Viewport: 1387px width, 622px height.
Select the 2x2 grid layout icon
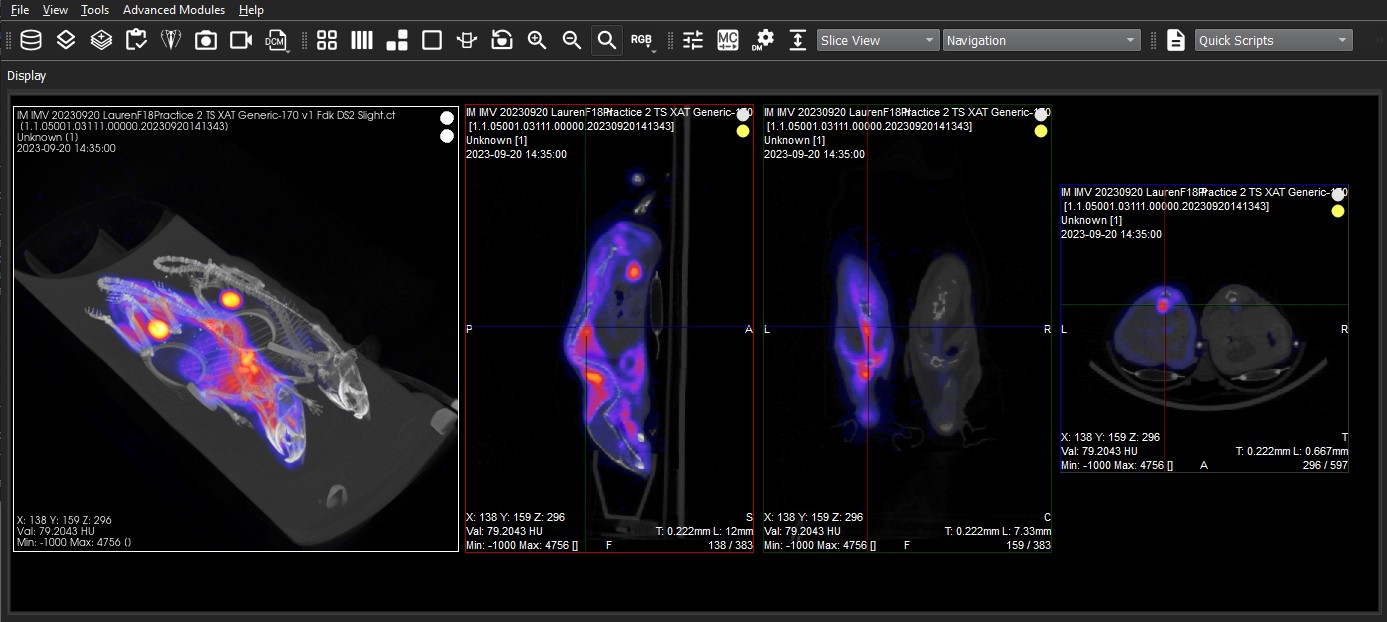point(327,40)
